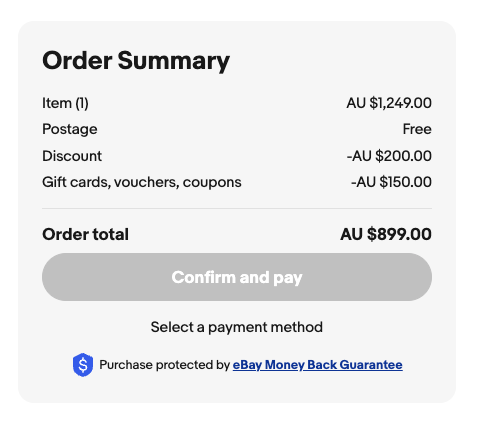Click the AU $899.00 order total
Image resolution: width=485 pixels, height=429 pixels.
point(386,234)
